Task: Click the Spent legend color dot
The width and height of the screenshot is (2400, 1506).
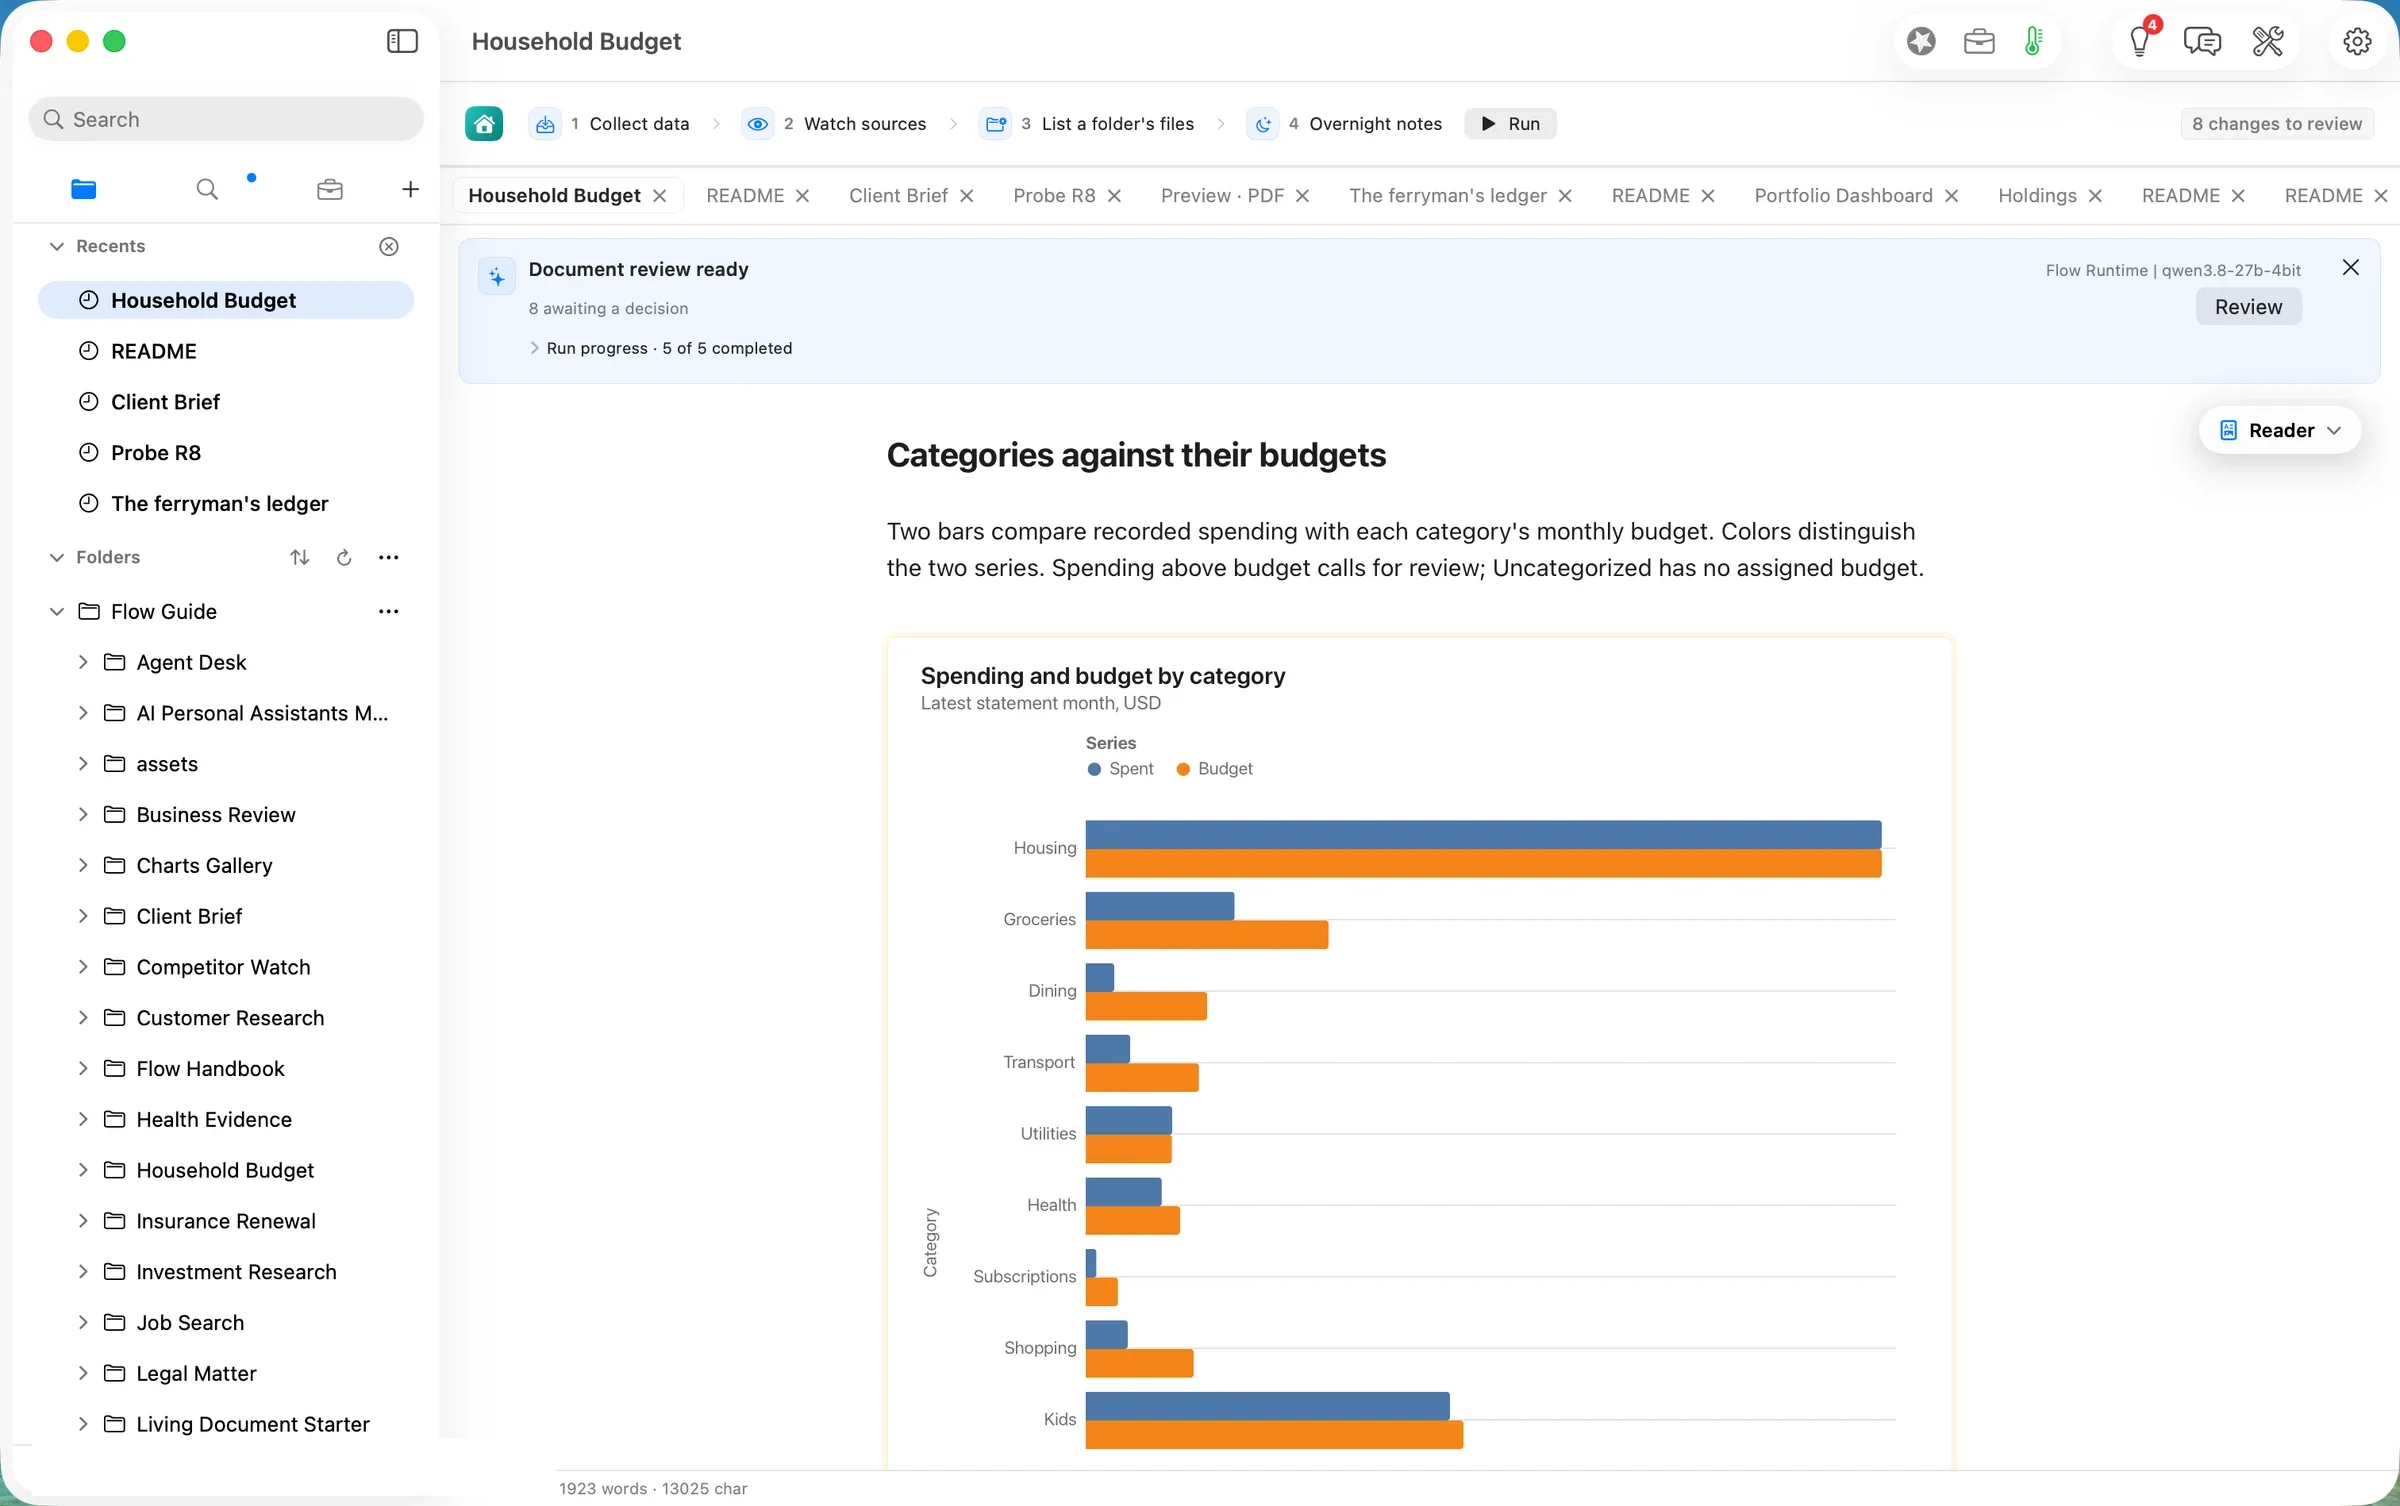Action: [1094, 769]
